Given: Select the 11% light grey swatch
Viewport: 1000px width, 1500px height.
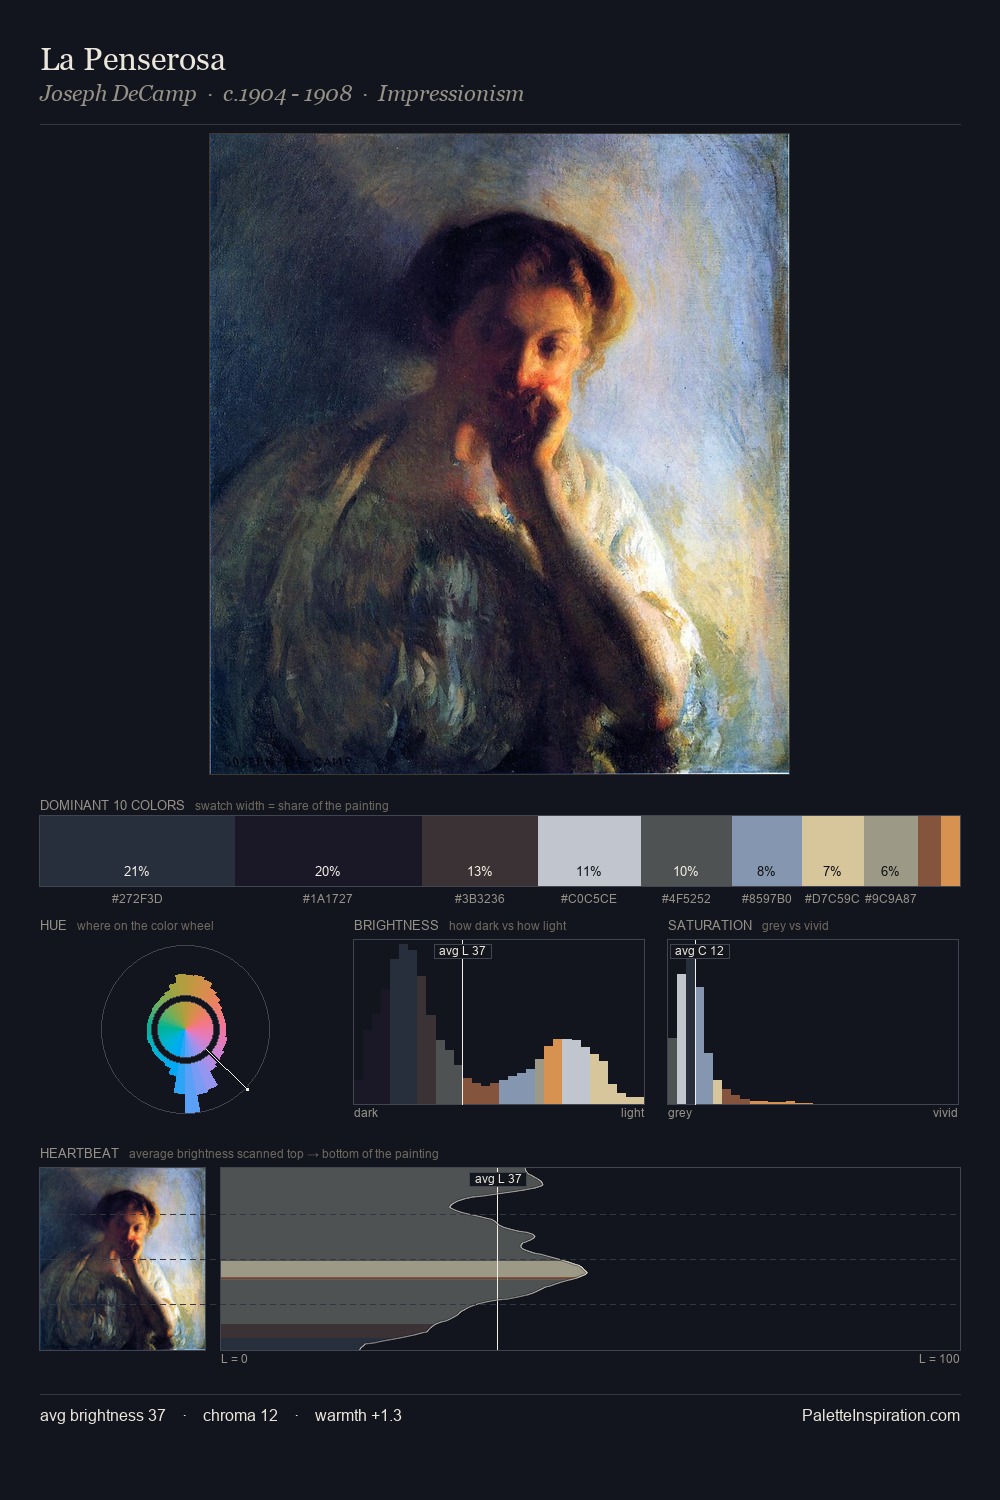Looking at the screenshot, I should (589, 851).
